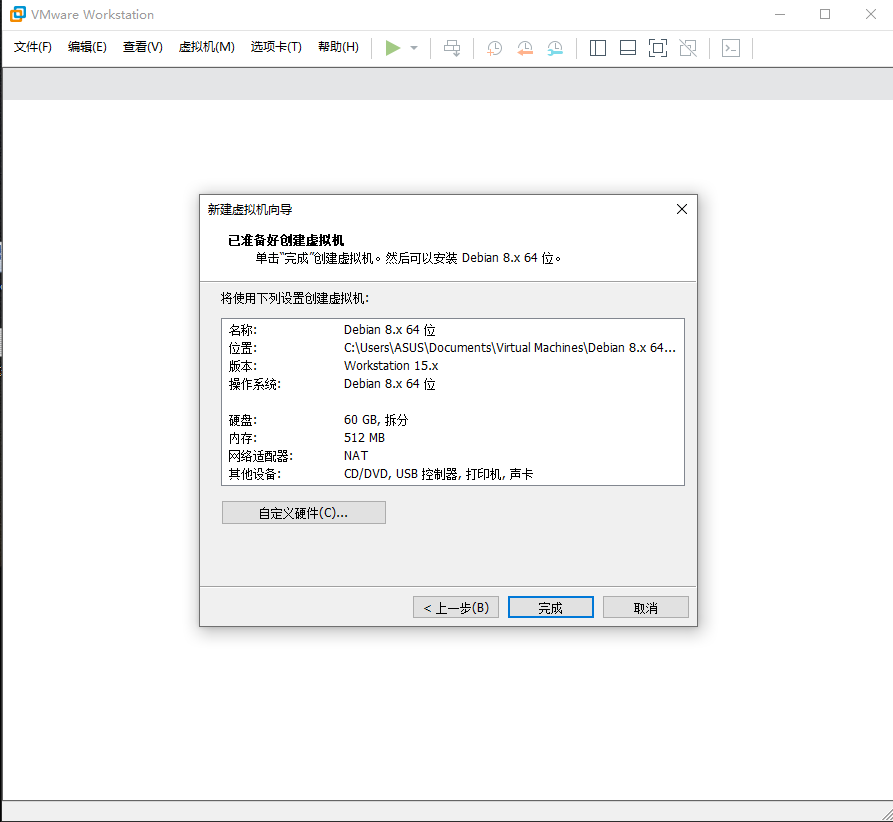893x822 pixels.
Task: Open the 选项卡(T) menu
Action: pos(276,47)
